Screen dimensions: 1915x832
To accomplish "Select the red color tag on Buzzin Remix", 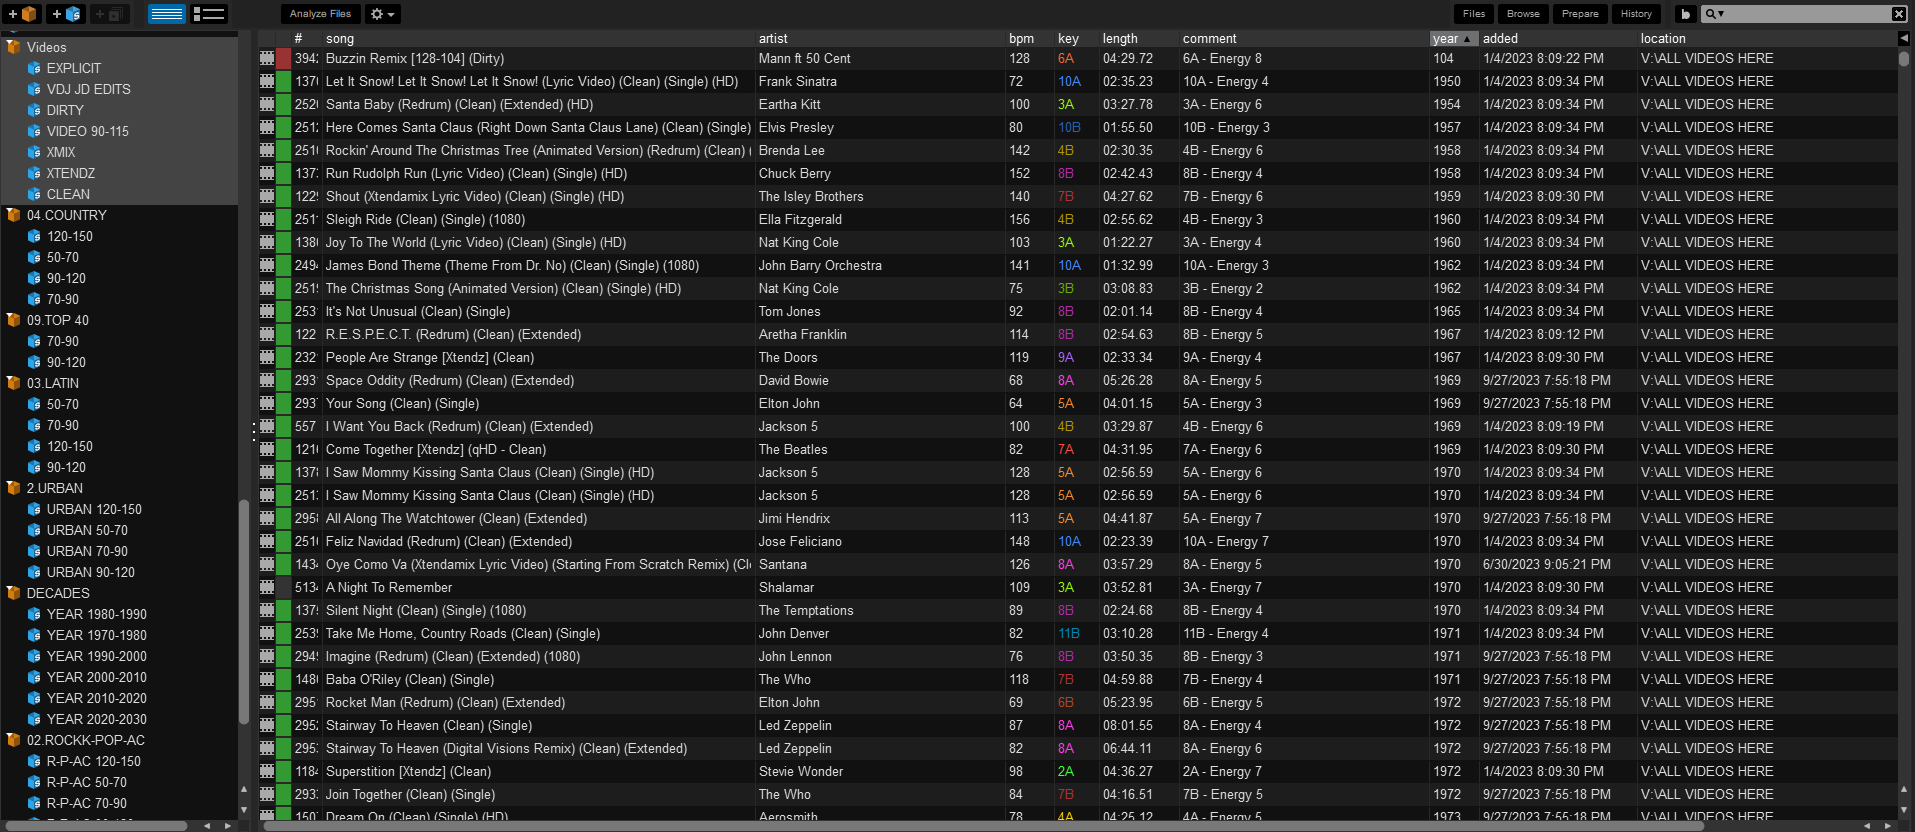I will coord(284,58).
